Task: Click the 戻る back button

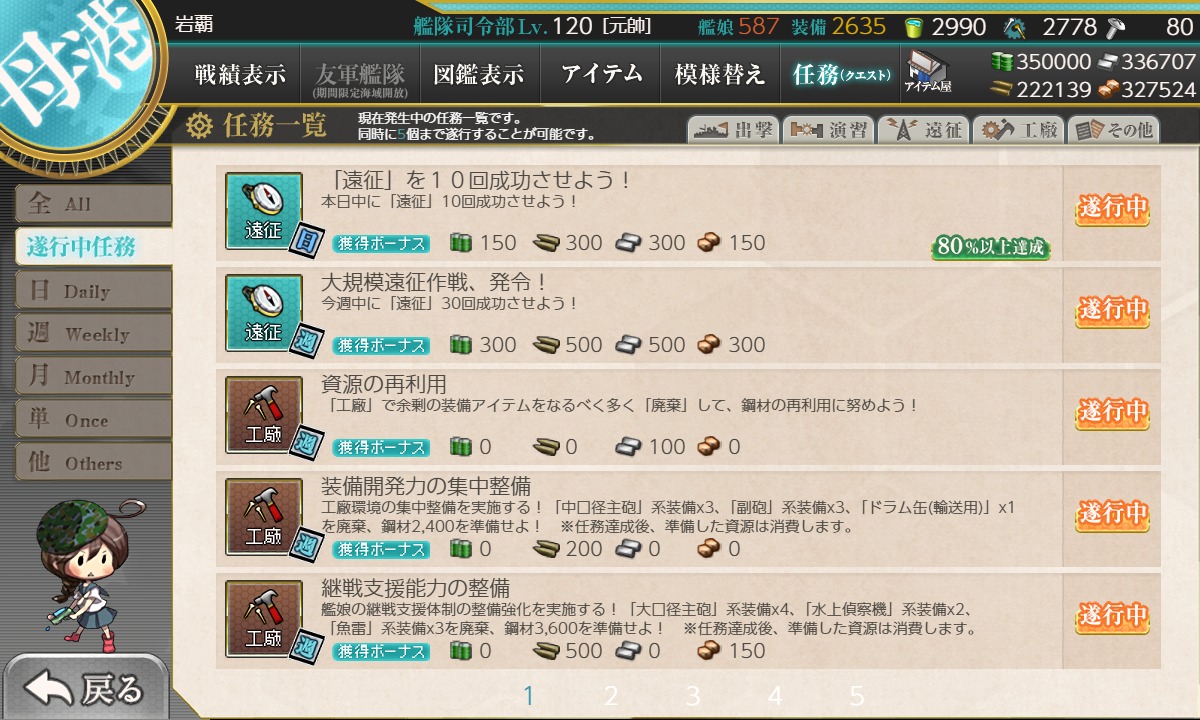Action: pyautogui.click(x=84, y=689)
